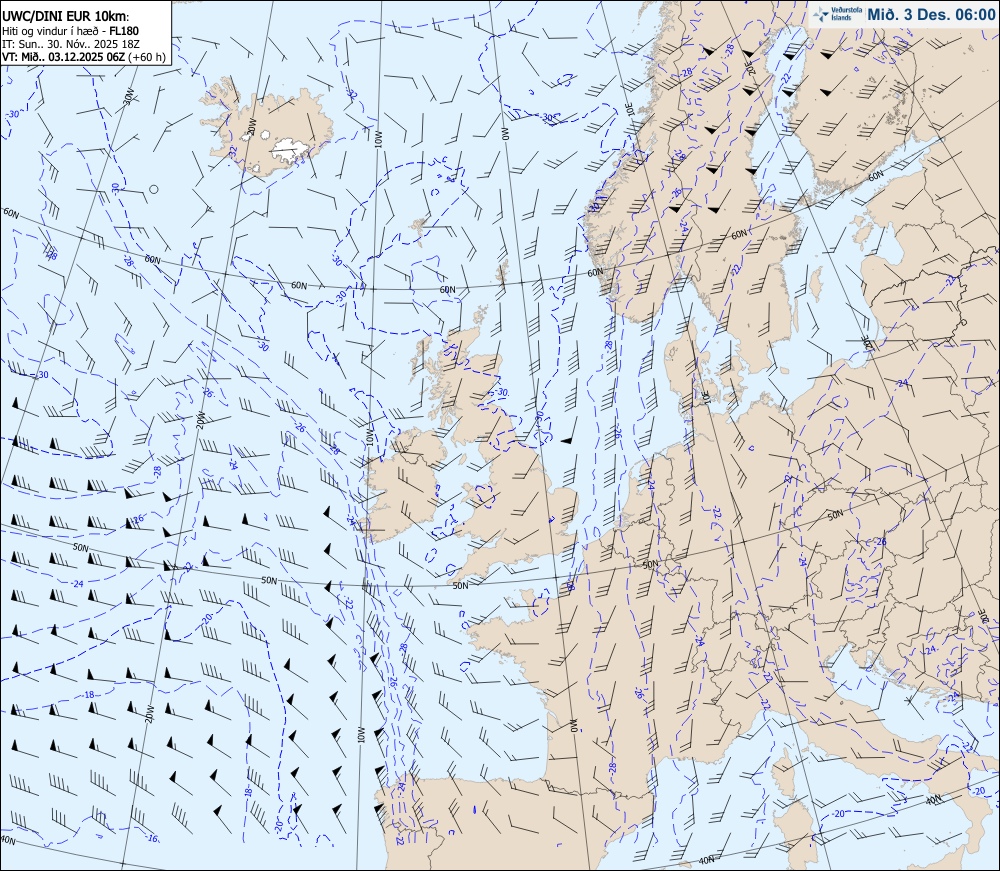Select the "Hiti og vindur í hæð - FL180" line

[70, 31]
